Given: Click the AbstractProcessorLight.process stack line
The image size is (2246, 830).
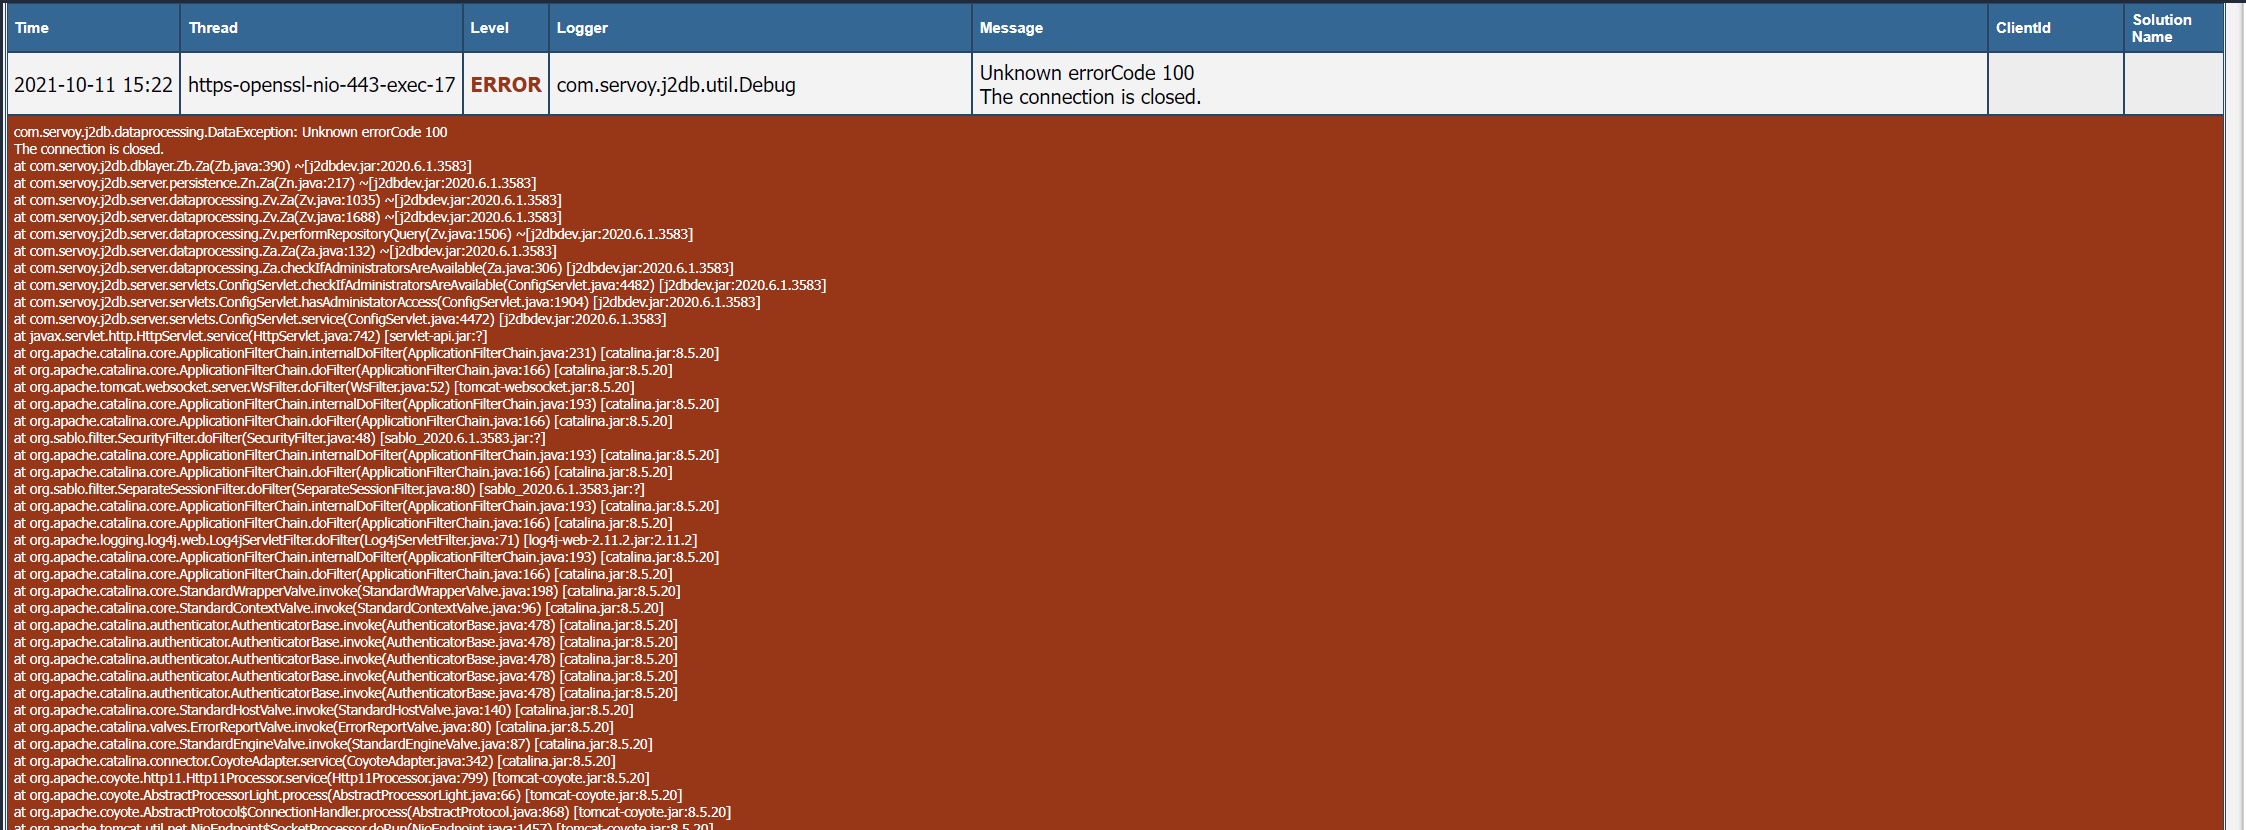Looking at the screenshot, I should 348,795.
